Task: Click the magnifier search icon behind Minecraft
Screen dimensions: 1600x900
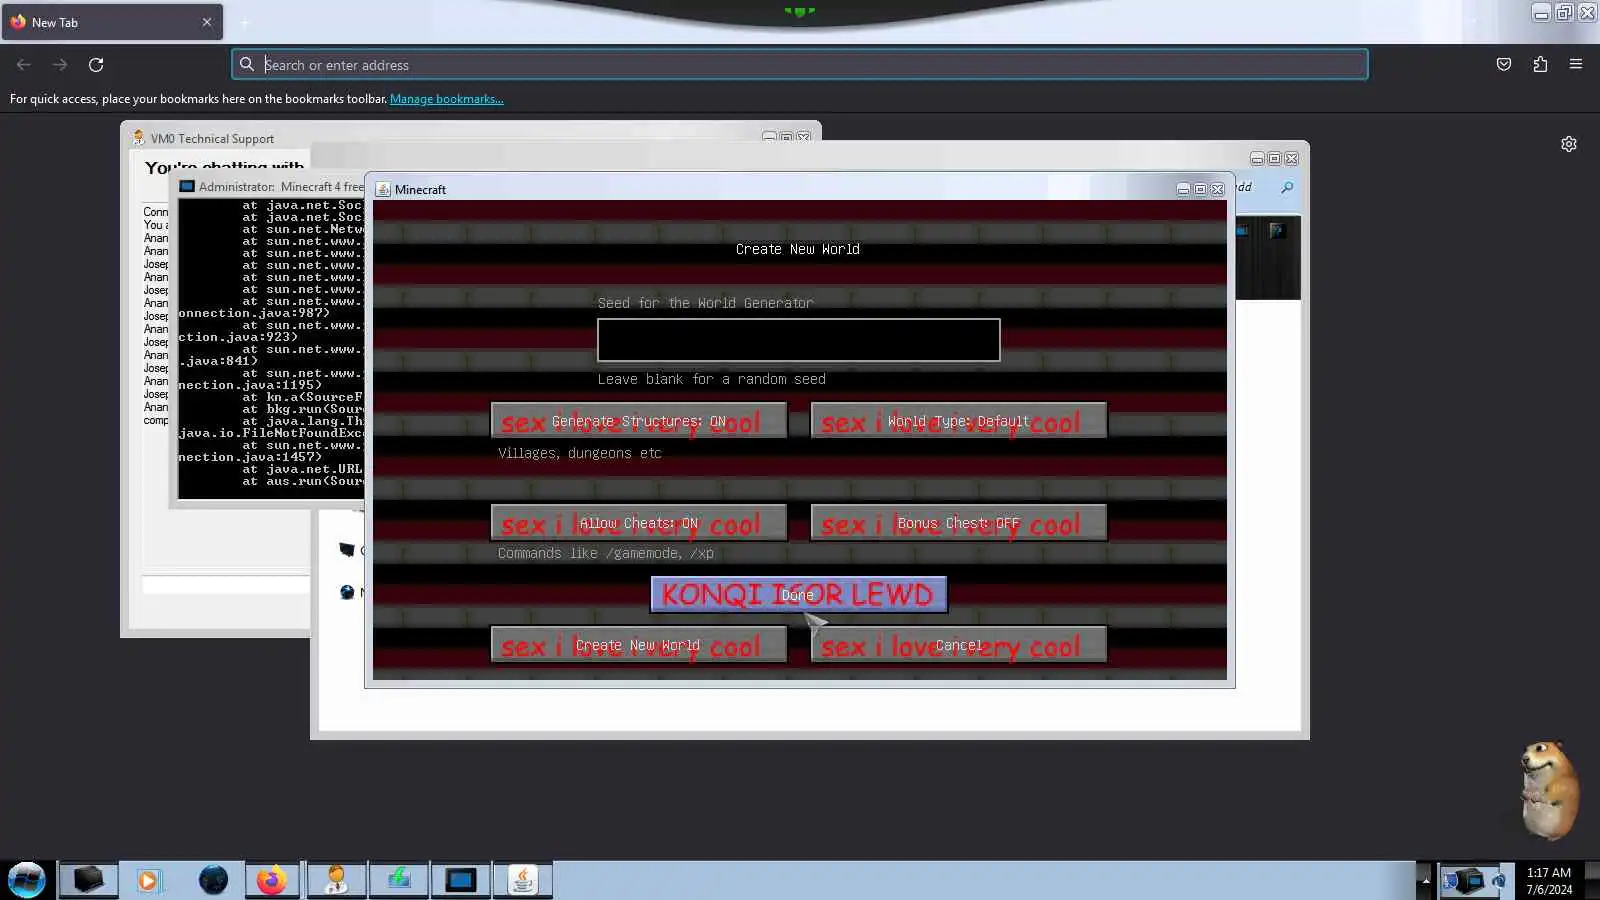Action: pos(1287,187)
